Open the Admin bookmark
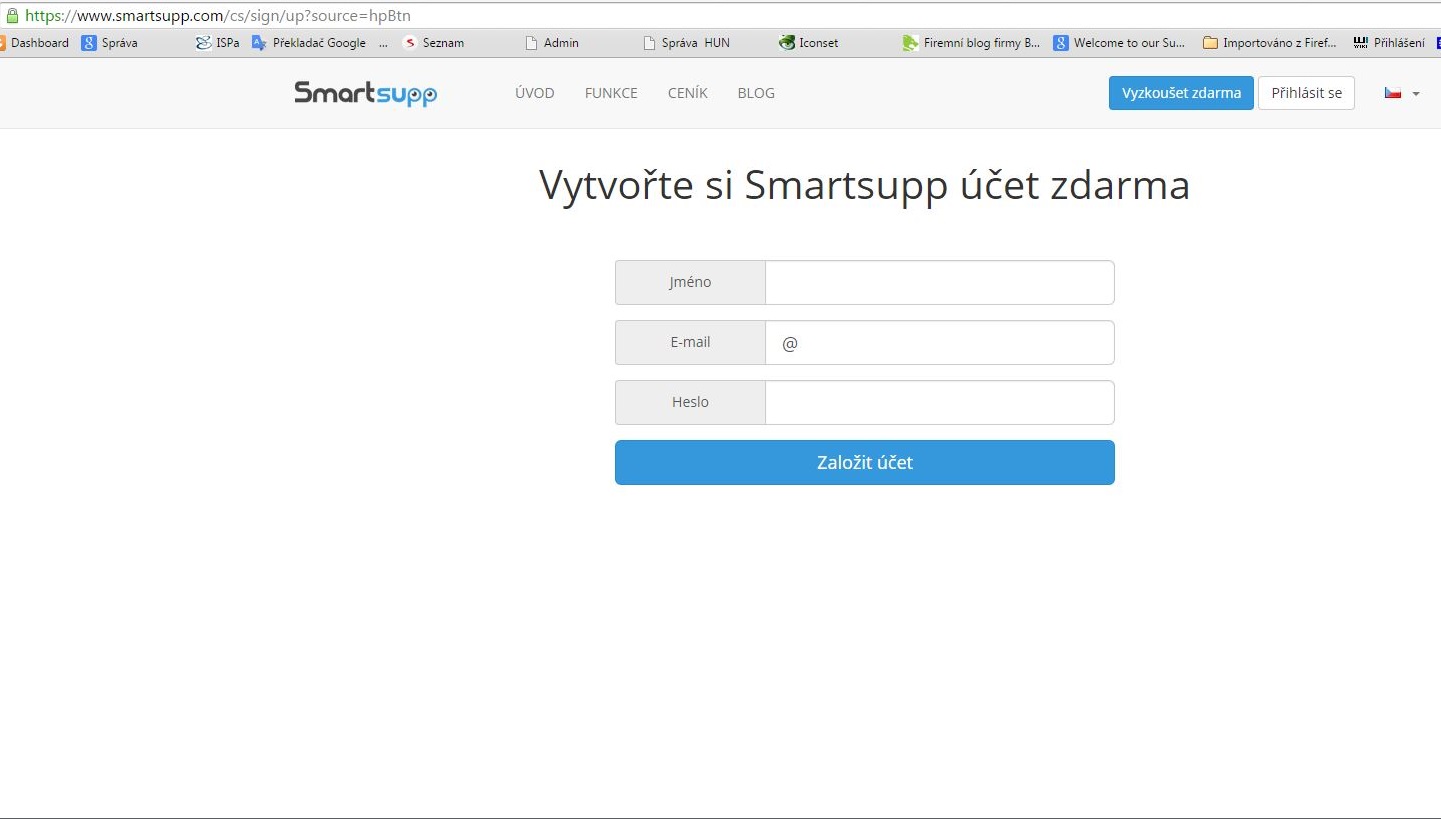Image resolution: width=1441 pixels, height=819 pixels. (552, 43)
